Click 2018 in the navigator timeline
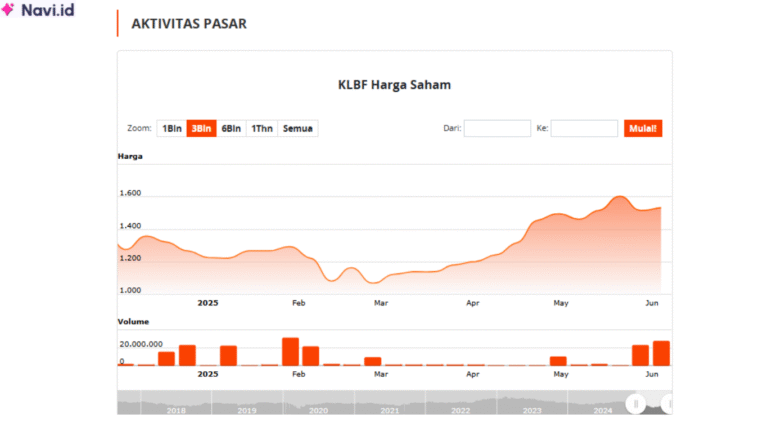This screenshot has height=432, width=768. click(x=176, y=410)
